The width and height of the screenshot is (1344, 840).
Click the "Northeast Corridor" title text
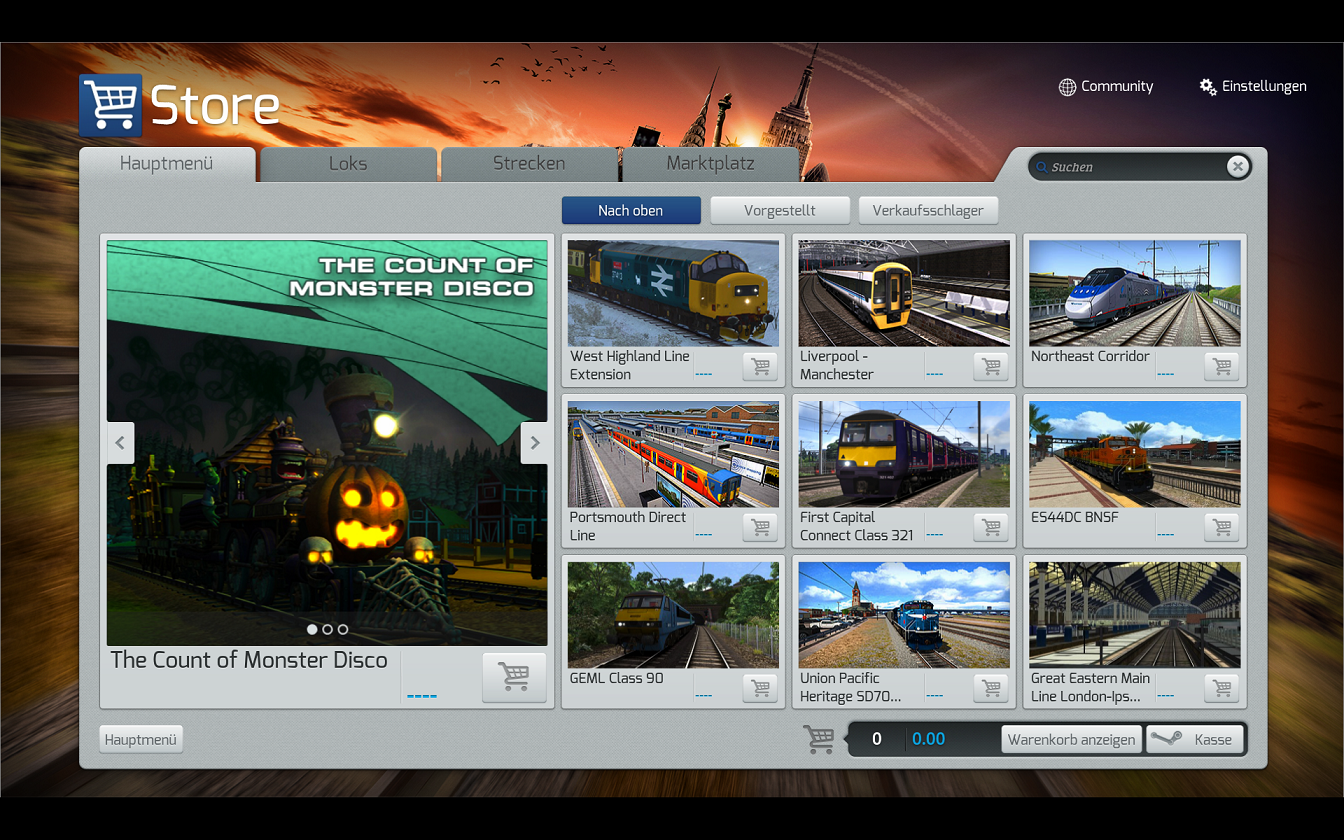pyautogui.click(x=1090, y=356)
